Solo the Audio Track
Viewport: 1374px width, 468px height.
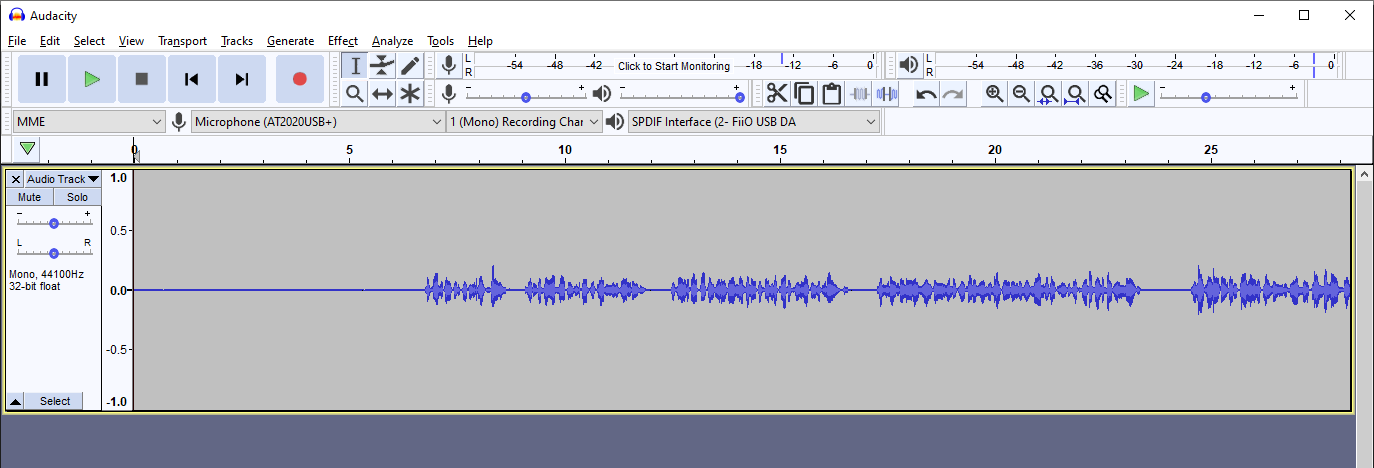77,197
